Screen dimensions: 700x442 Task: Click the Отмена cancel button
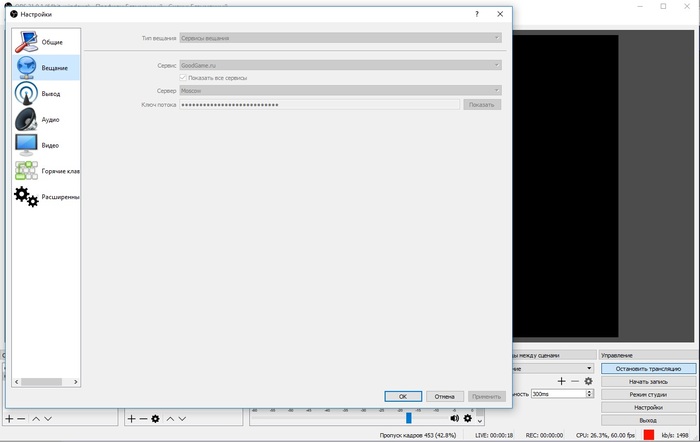(x=444, y=396)
